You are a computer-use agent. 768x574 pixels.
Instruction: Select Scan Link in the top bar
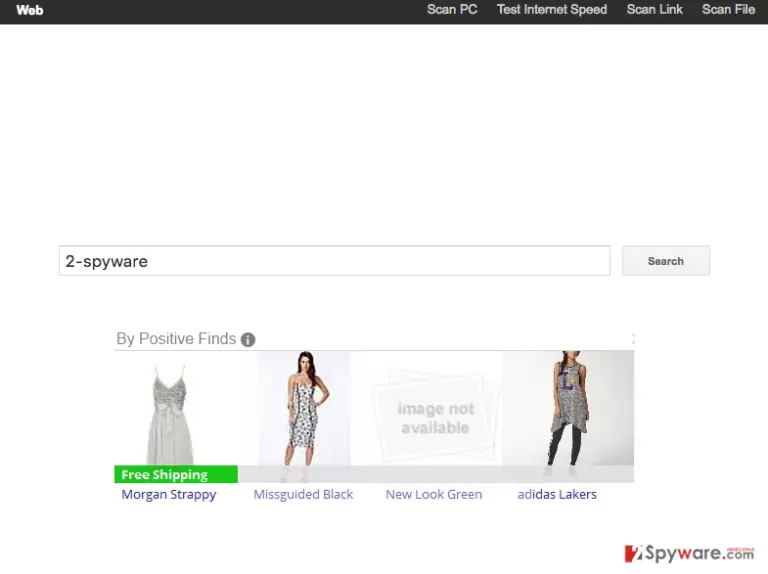click(654, 10)
